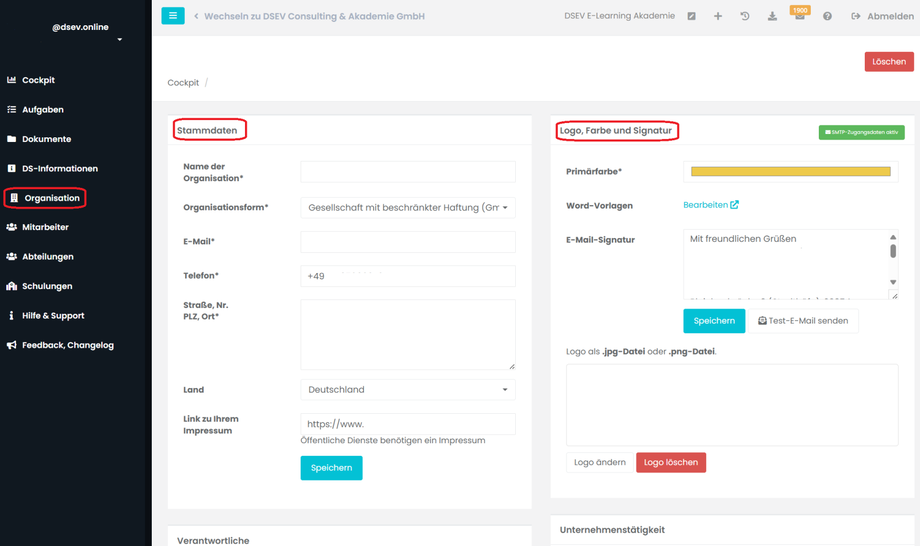Open the history clock icon
This screenshot has width=920, height=546.
point(745,16)
